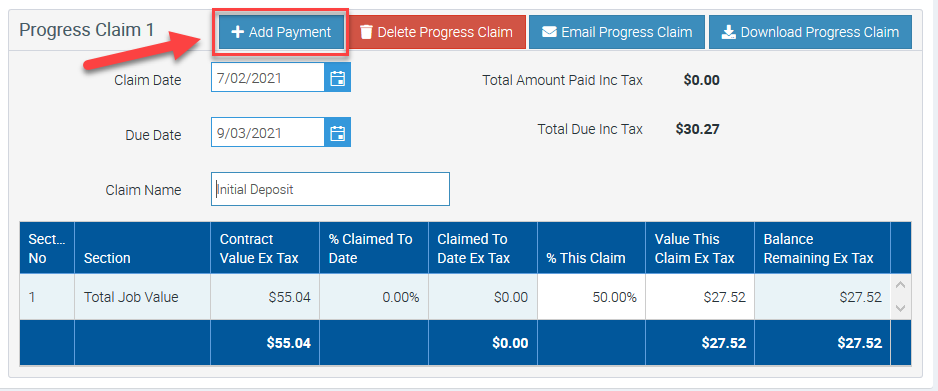The width and height of the screenshot is (938, 391).
Task: Click the % Claimed To Date header
Action: (374, 248)
